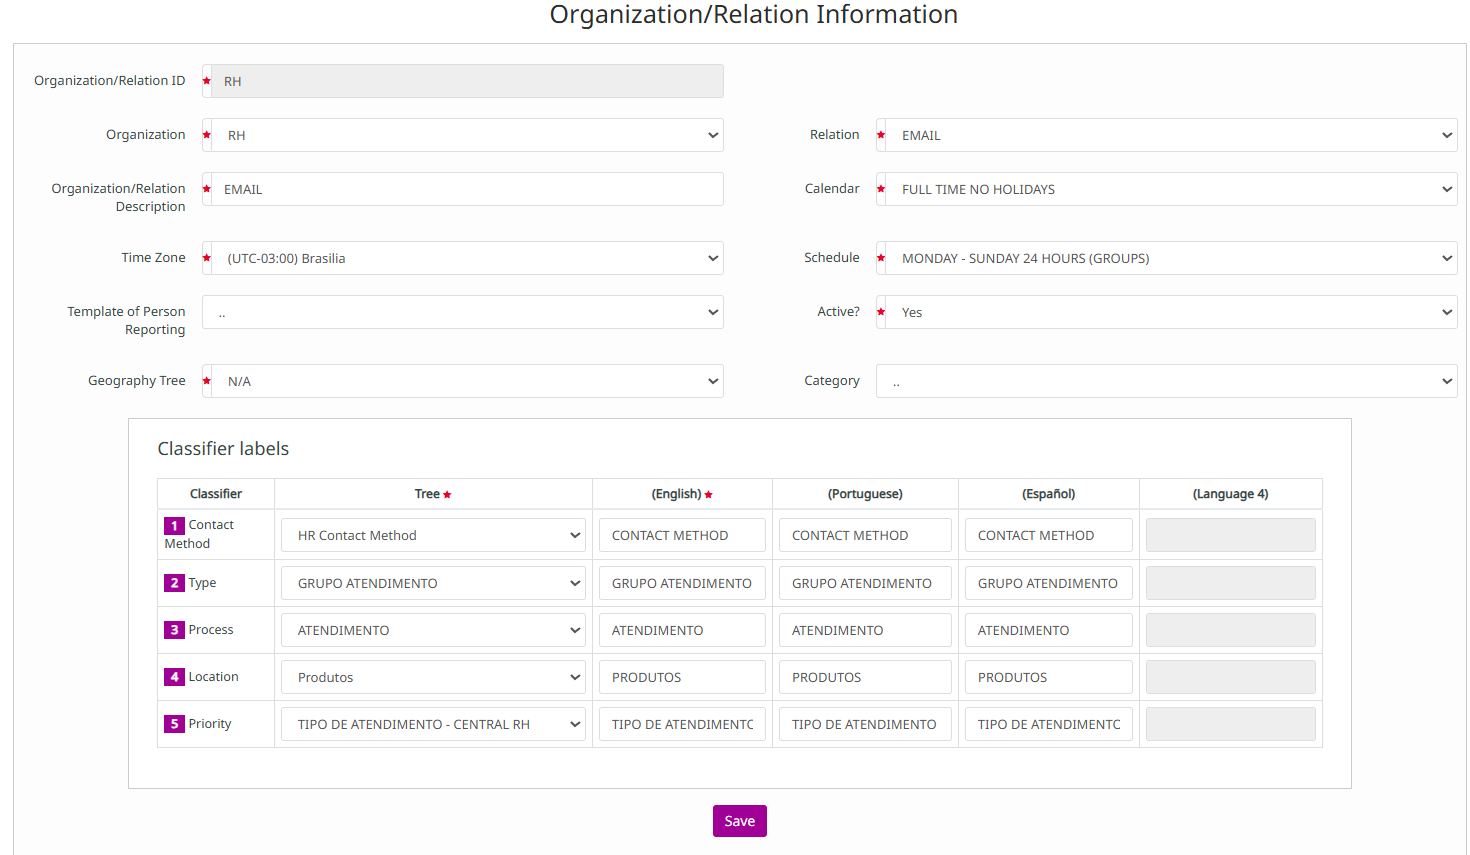Click Español field for Type row
Viewport: 1470px width, 855px height.
tap(1049, 583)
